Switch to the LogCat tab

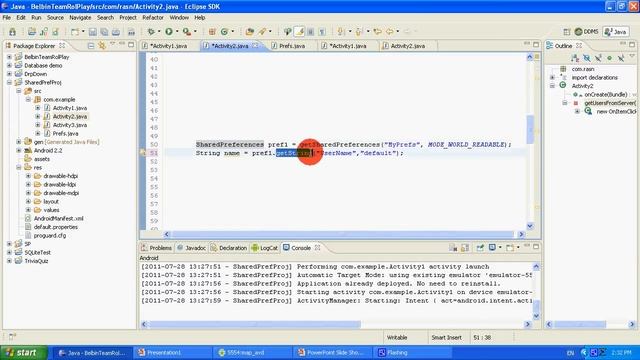click(x=264, y=248)
